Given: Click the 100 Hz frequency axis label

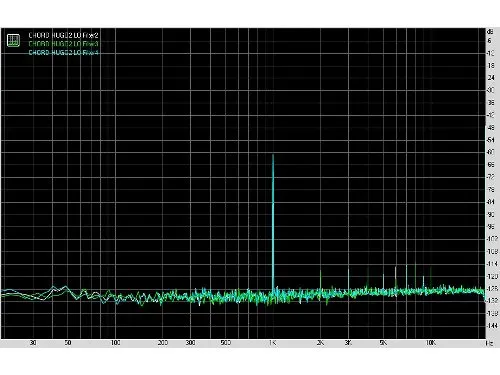Looking at the screenshot, I should point(115,343).
